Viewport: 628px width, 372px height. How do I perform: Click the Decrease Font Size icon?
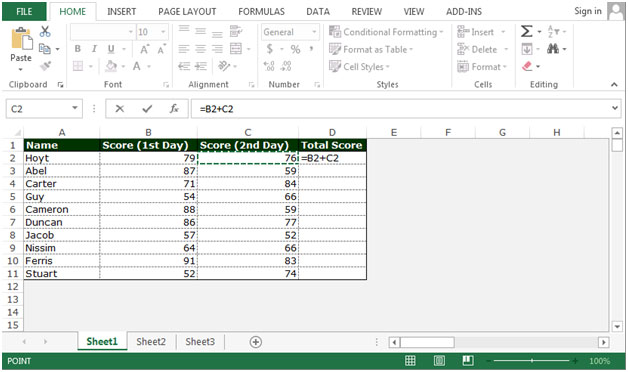click(x=161, y=49)
